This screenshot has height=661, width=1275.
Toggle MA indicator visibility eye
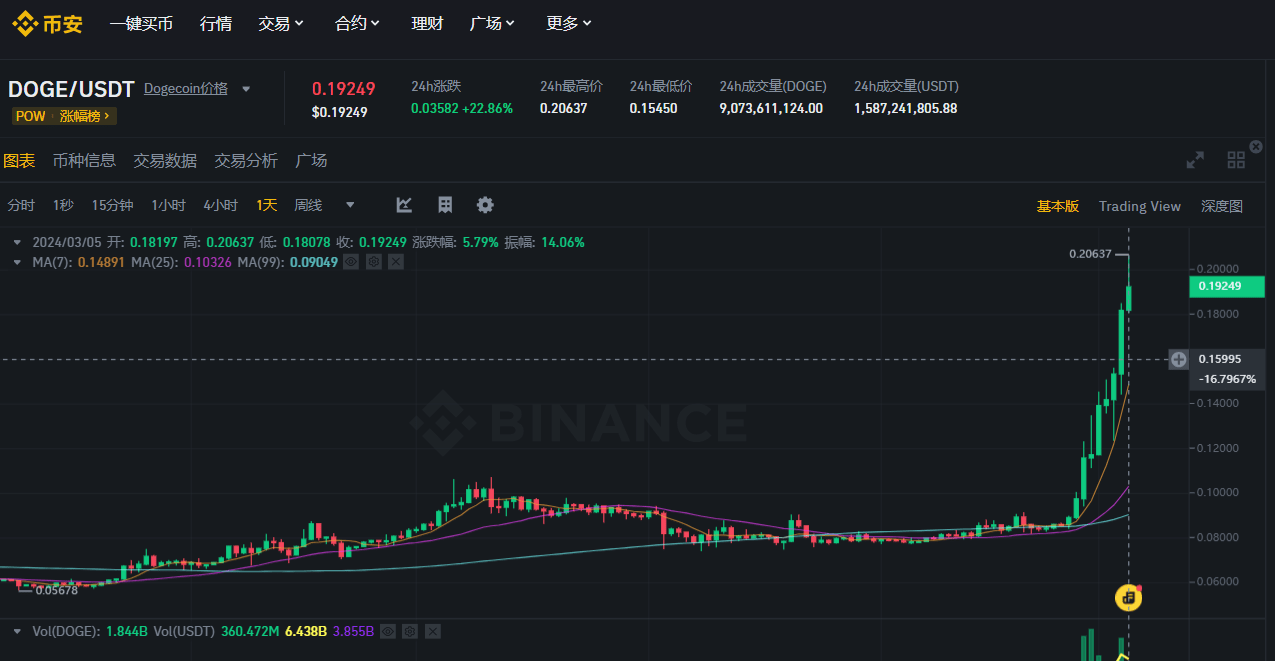351,262
